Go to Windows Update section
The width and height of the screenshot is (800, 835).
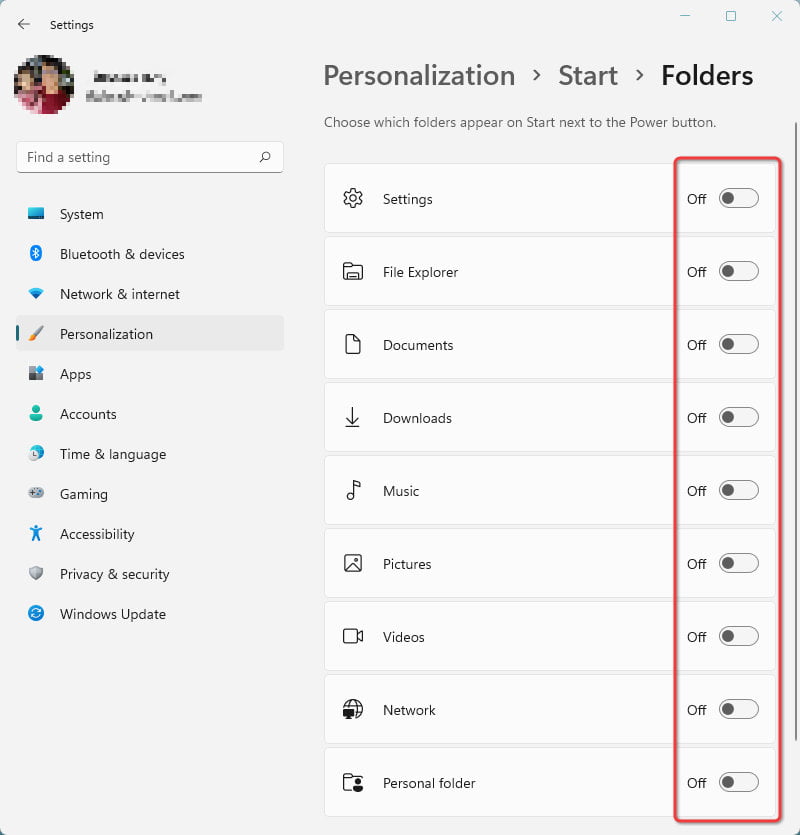click(150, 613)
